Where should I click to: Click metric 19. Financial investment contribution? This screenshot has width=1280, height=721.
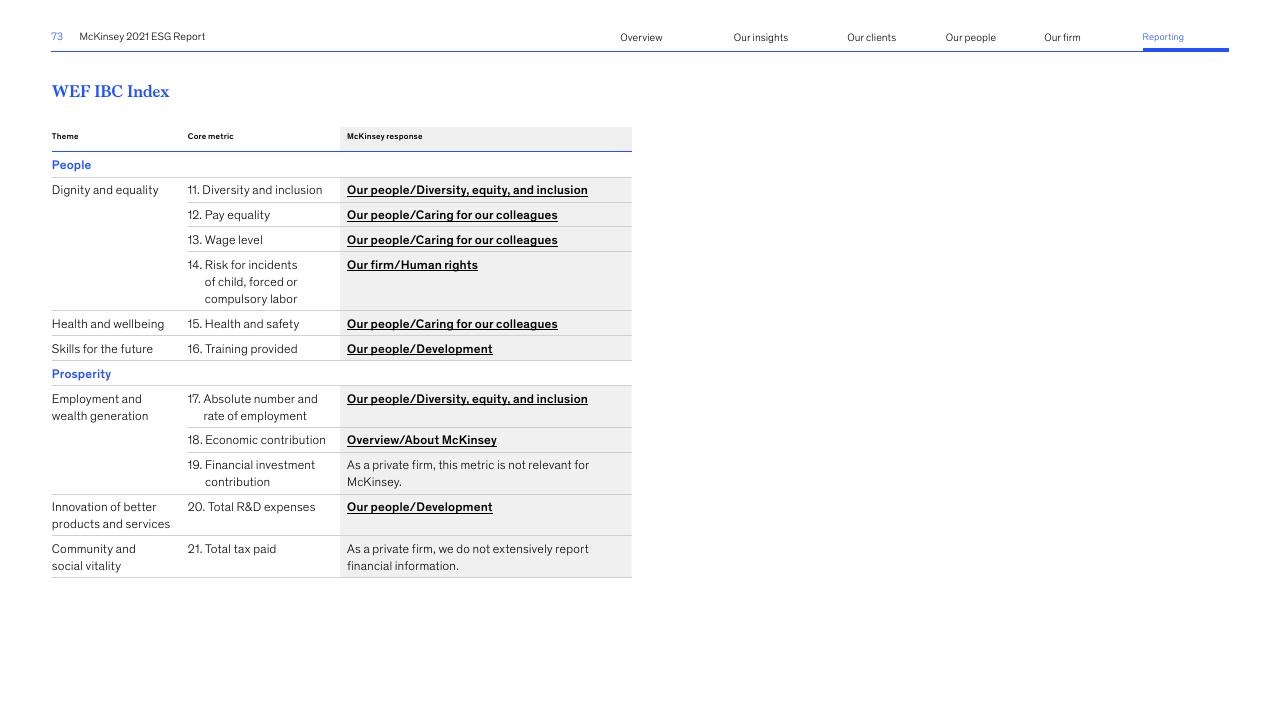coord(251,473)
